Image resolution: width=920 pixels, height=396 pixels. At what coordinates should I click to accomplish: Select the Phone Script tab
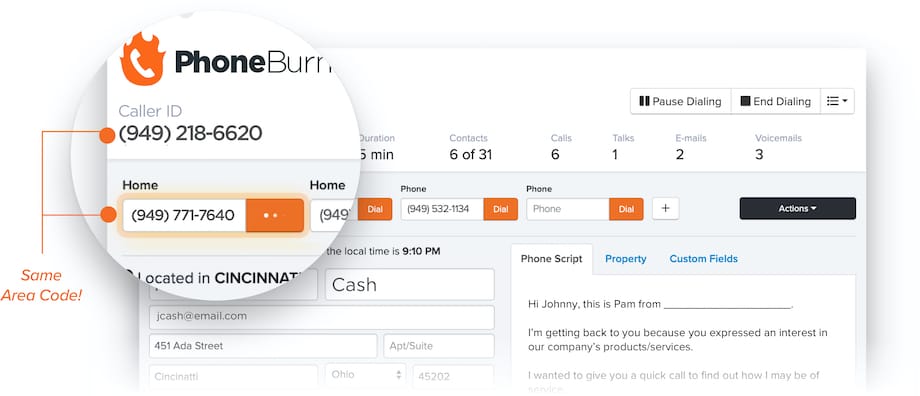[x=552, y=259]
